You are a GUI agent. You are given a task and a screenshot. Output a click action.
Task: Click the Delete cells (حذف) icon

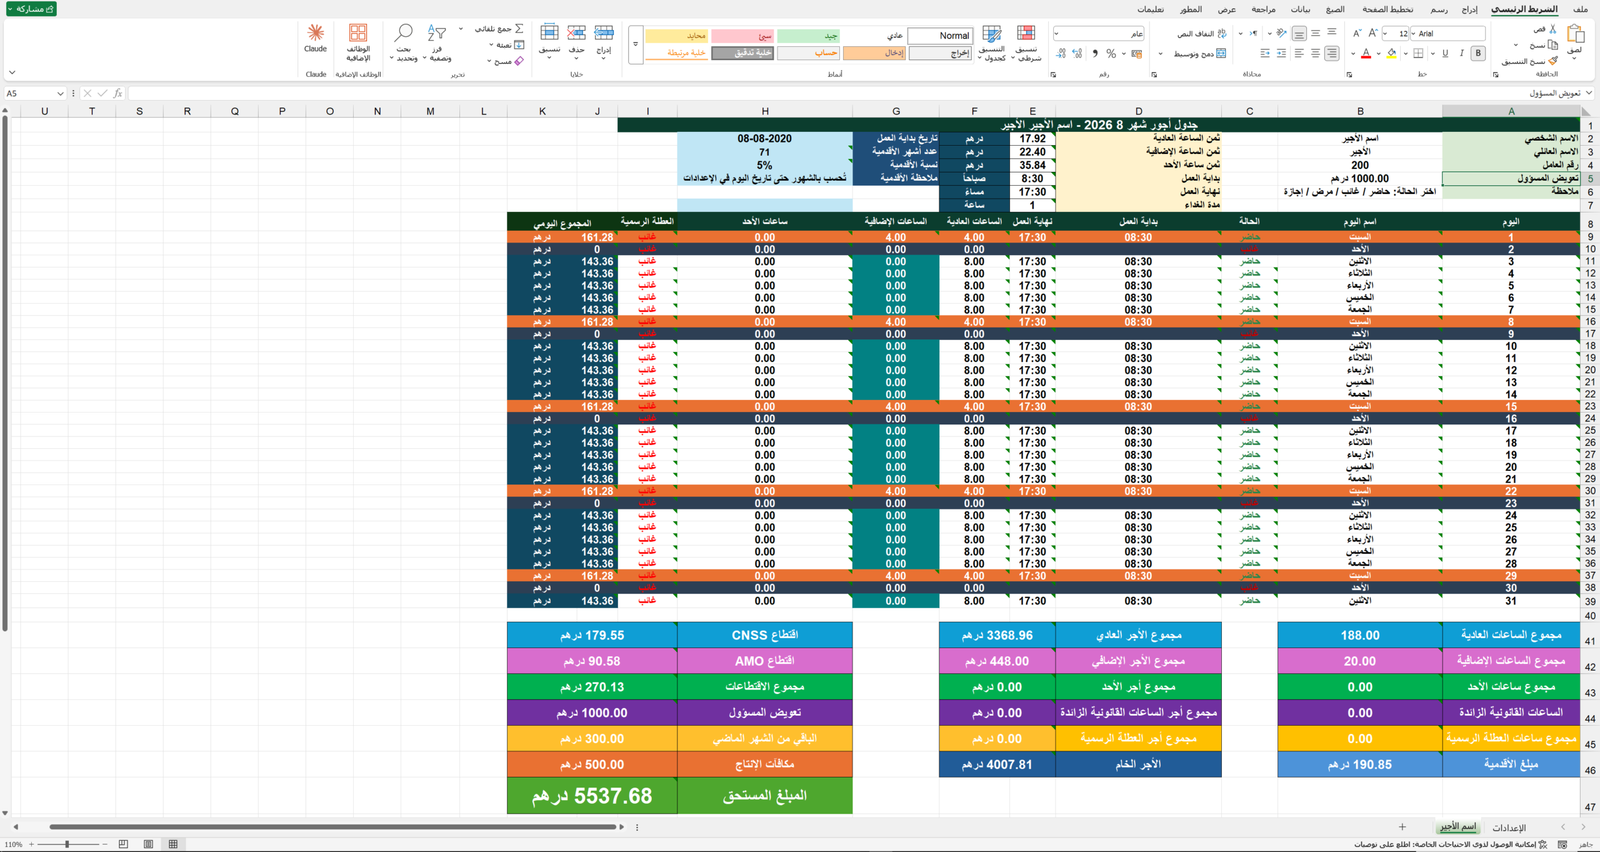(x=577, y=33)
